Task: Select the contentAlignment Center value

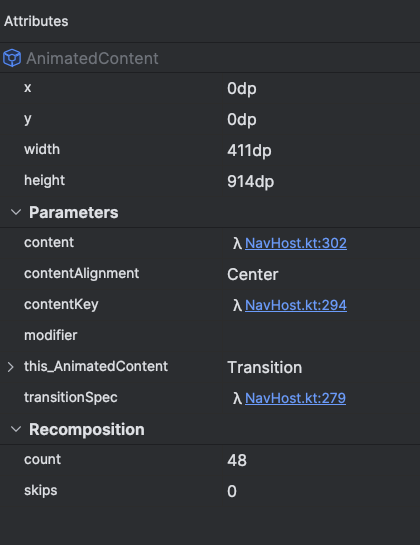Action: point(253,275)
